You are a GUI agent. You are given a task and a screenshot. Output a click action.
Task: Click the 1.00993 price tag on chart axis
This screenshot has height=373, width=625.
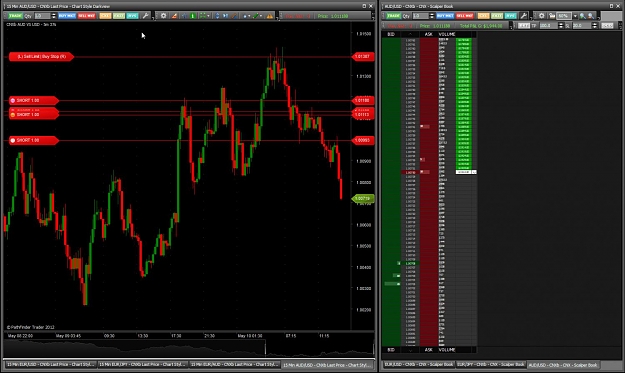point(363,140)
